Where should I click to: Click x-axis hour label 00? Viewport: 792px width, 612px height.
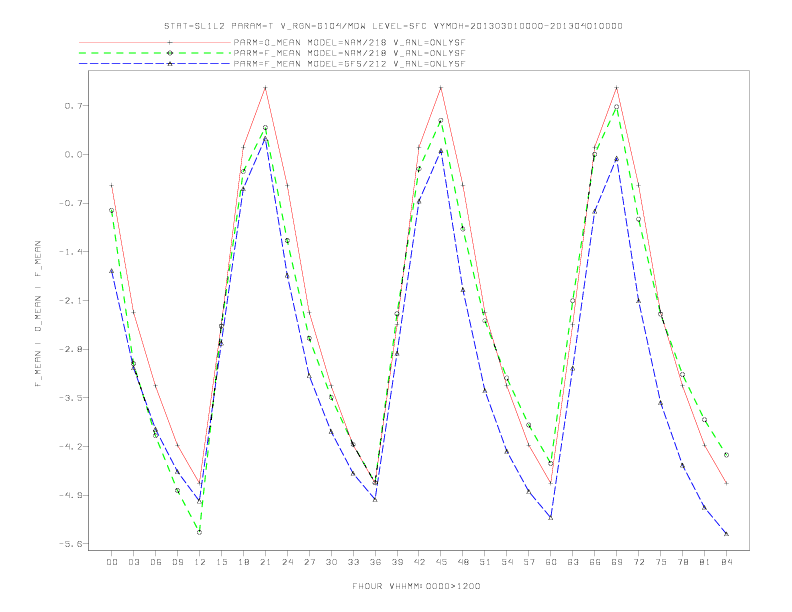click(x=112, y=562)
